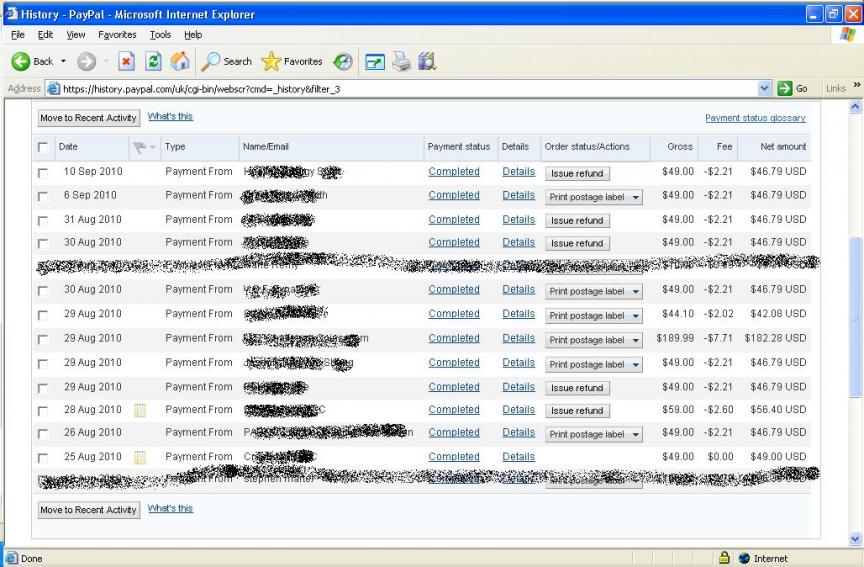The height and width of the screenshot is (567, 864).
Task: Click Issue refund for 10 Sep 2010 payment
Action: pyautogui.click(x=577, y=174)
